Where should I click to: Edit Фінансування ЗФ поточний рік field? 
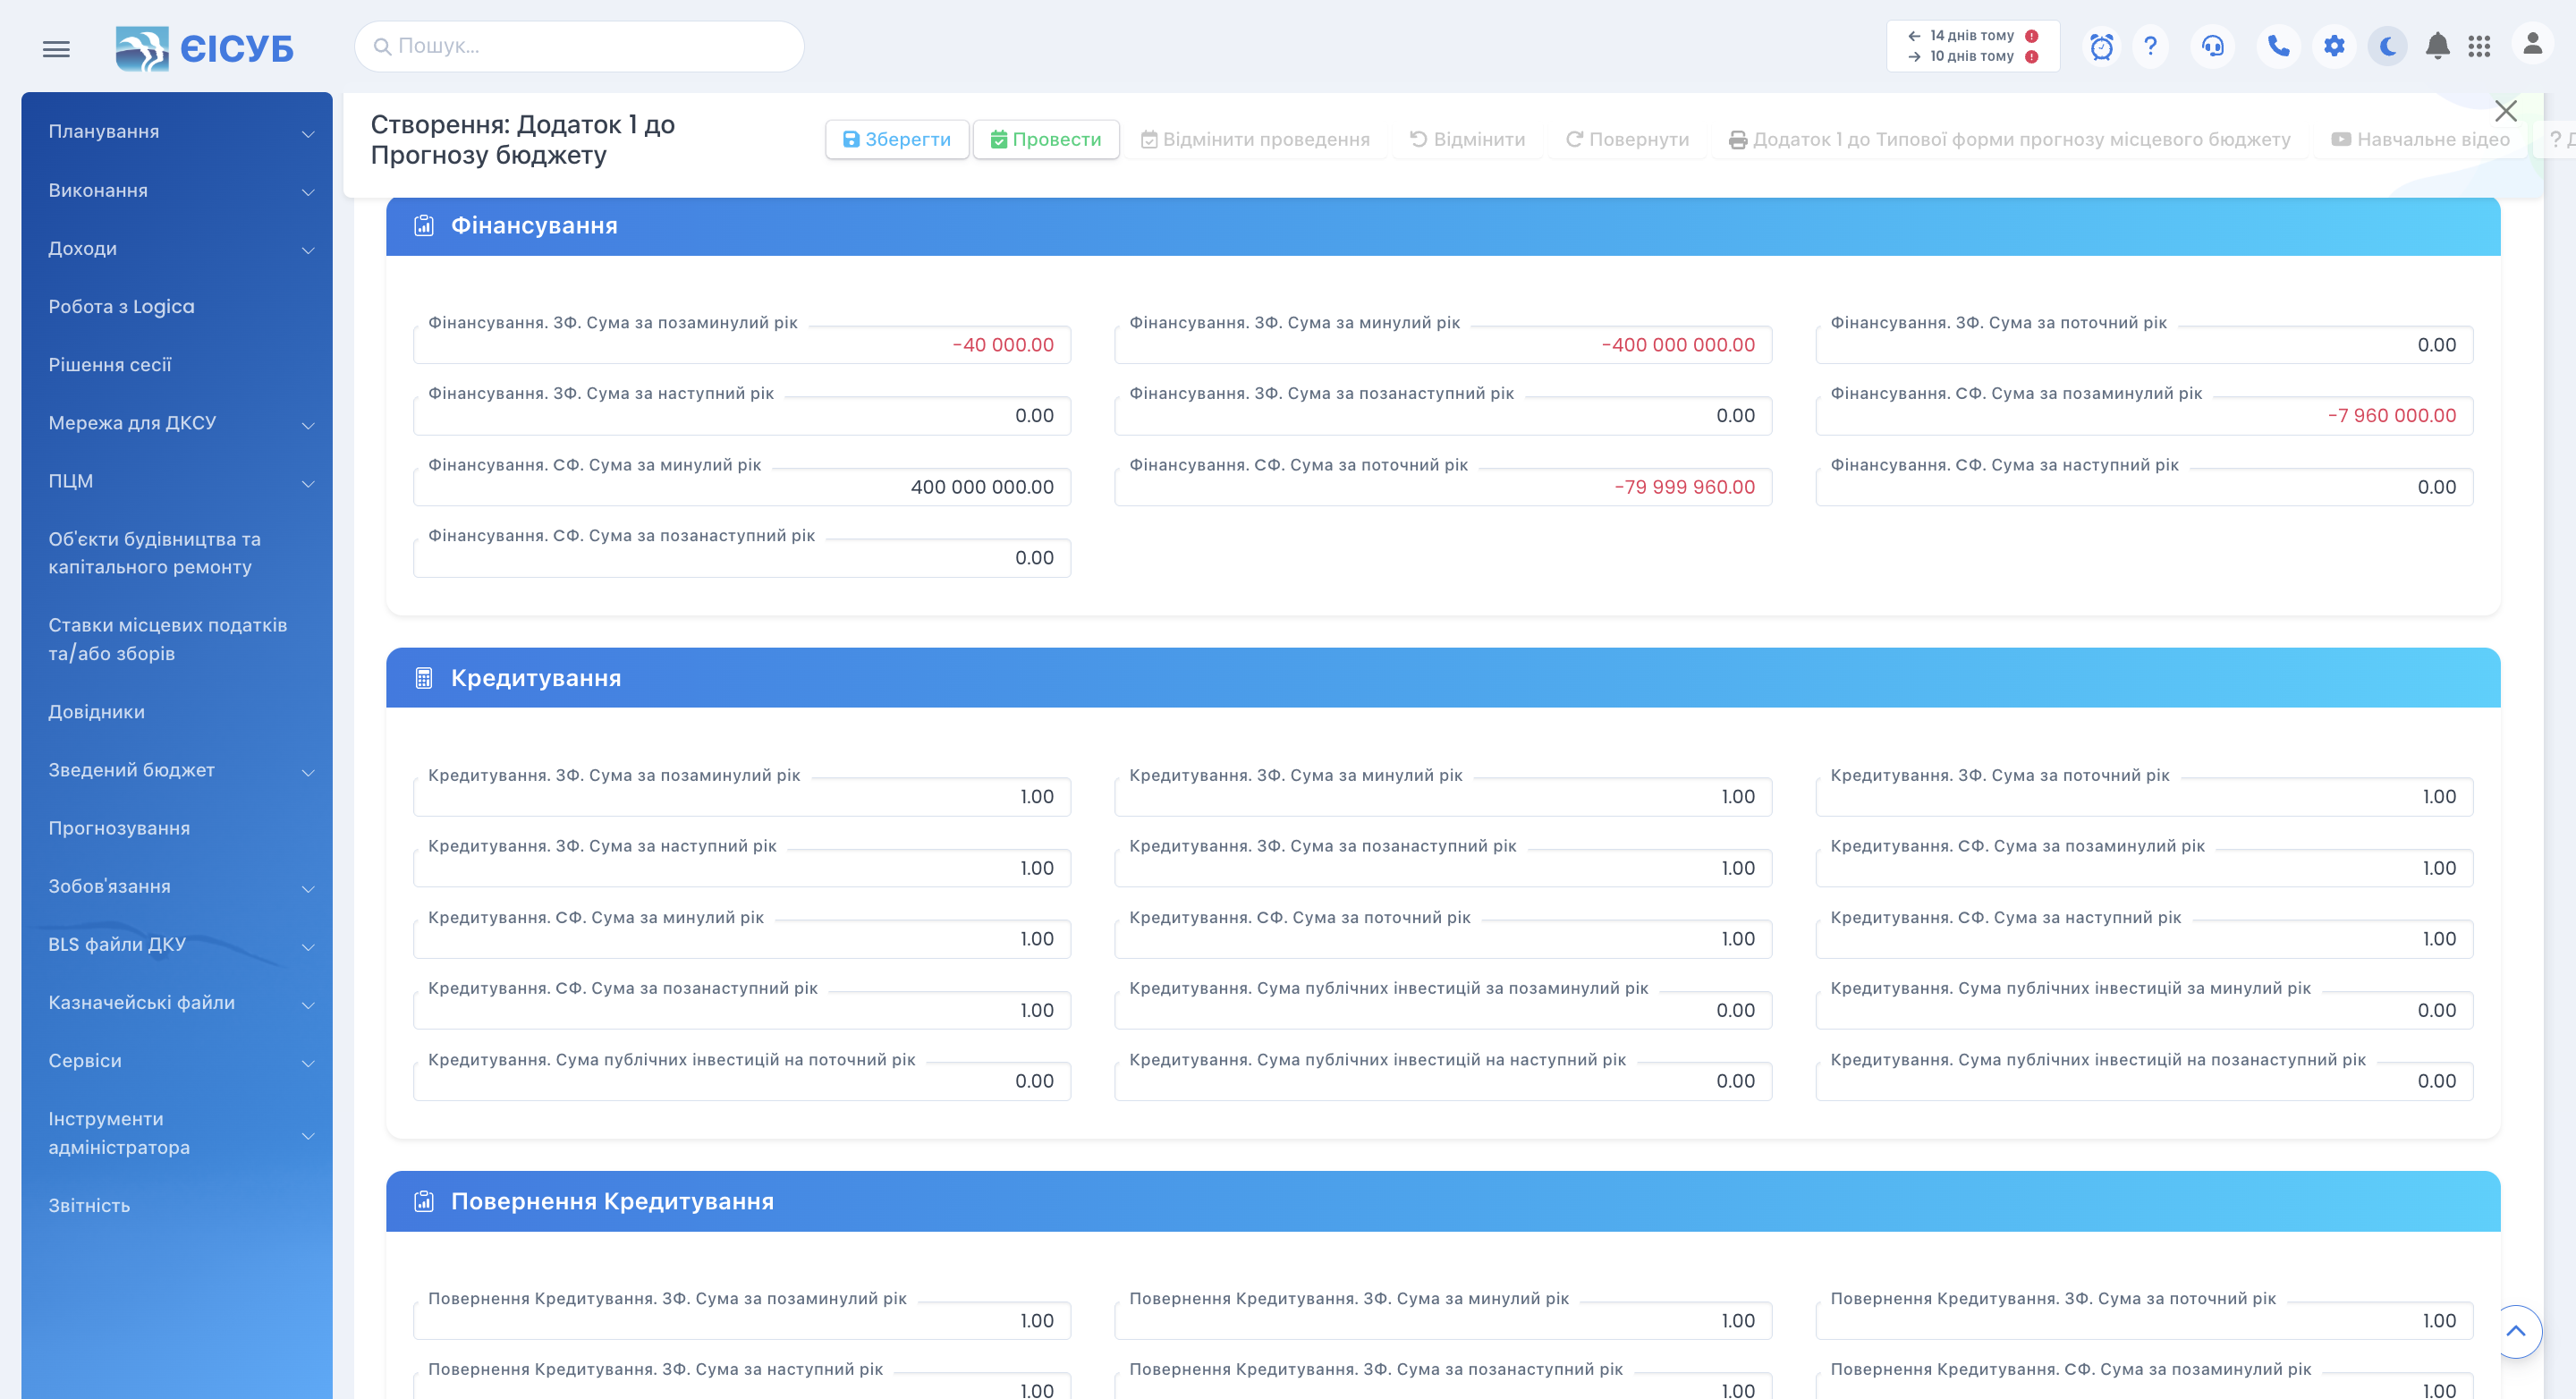2144,345
